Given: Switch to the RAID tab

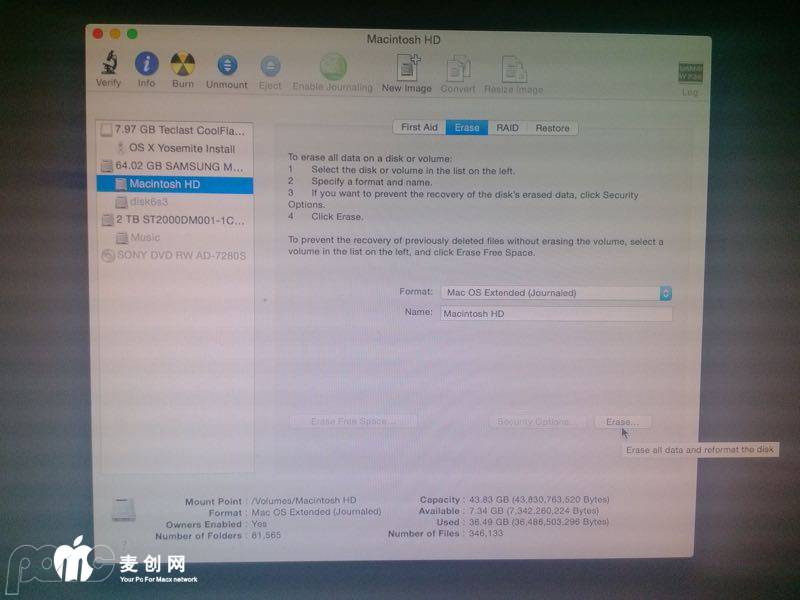Looking at the screenshot, I should [x=507, y=128].
